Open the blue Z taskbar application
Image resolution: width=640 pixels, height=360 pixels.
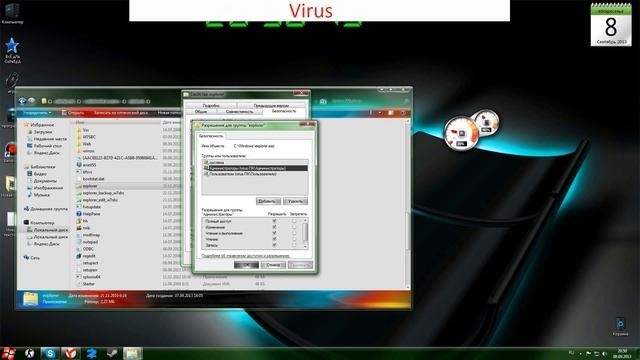[x=91, y=353]
